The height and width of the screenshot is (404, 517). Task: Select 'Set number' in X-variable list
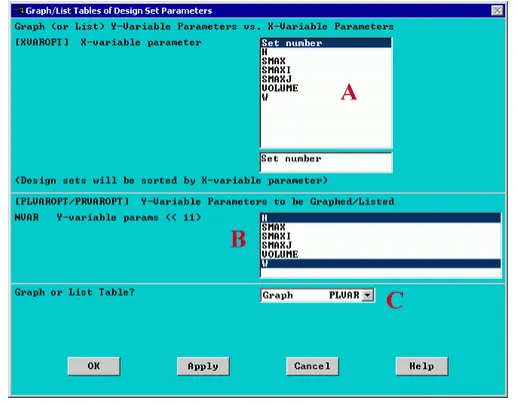pyautogui.click(x=326, y=43)
